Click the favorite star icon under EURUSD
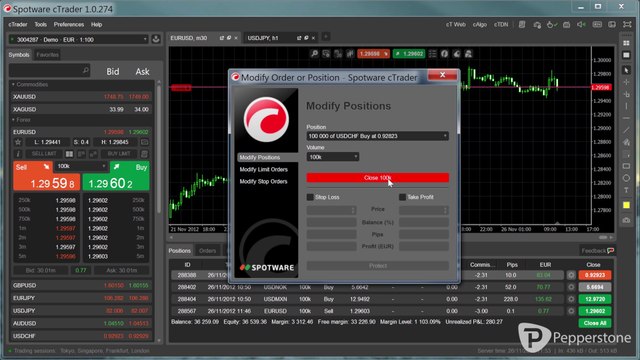Screen dimensions: 640x360 18,142
